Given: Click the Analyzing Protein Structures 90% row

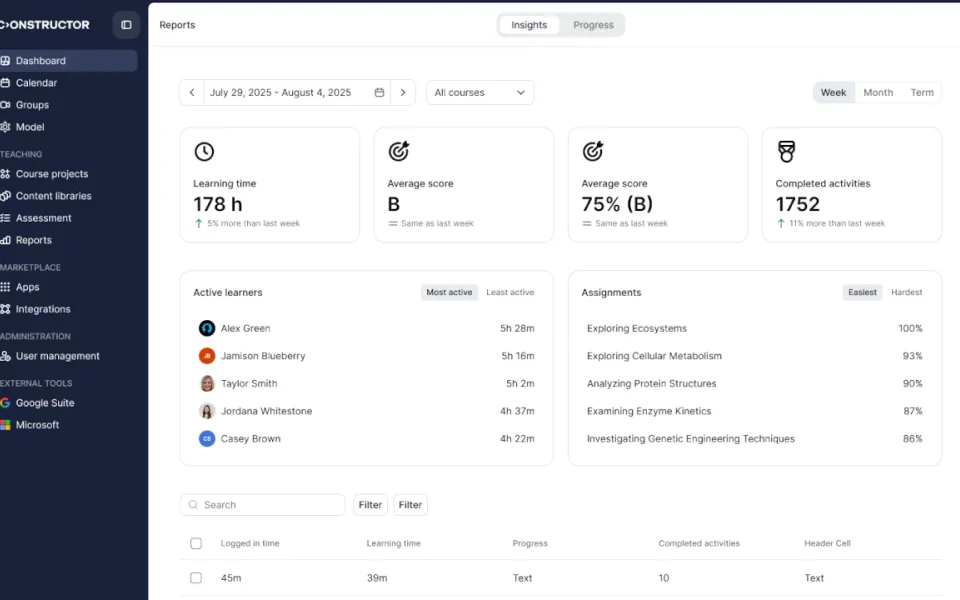Looking at the screenshot, I should pyautogui.click(x=754, y=383).
